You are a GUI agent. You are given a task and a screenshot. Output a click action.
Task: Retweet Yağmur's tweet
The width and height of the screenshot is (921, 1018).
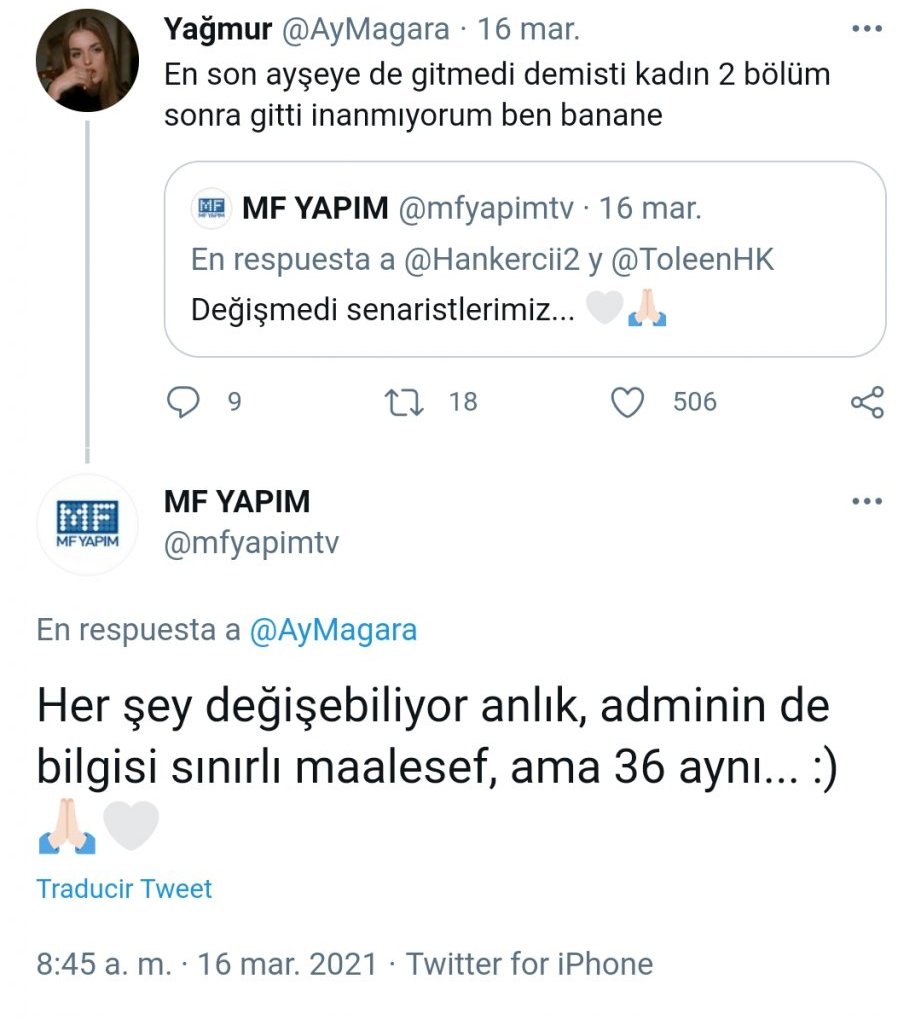click(405, 402)
